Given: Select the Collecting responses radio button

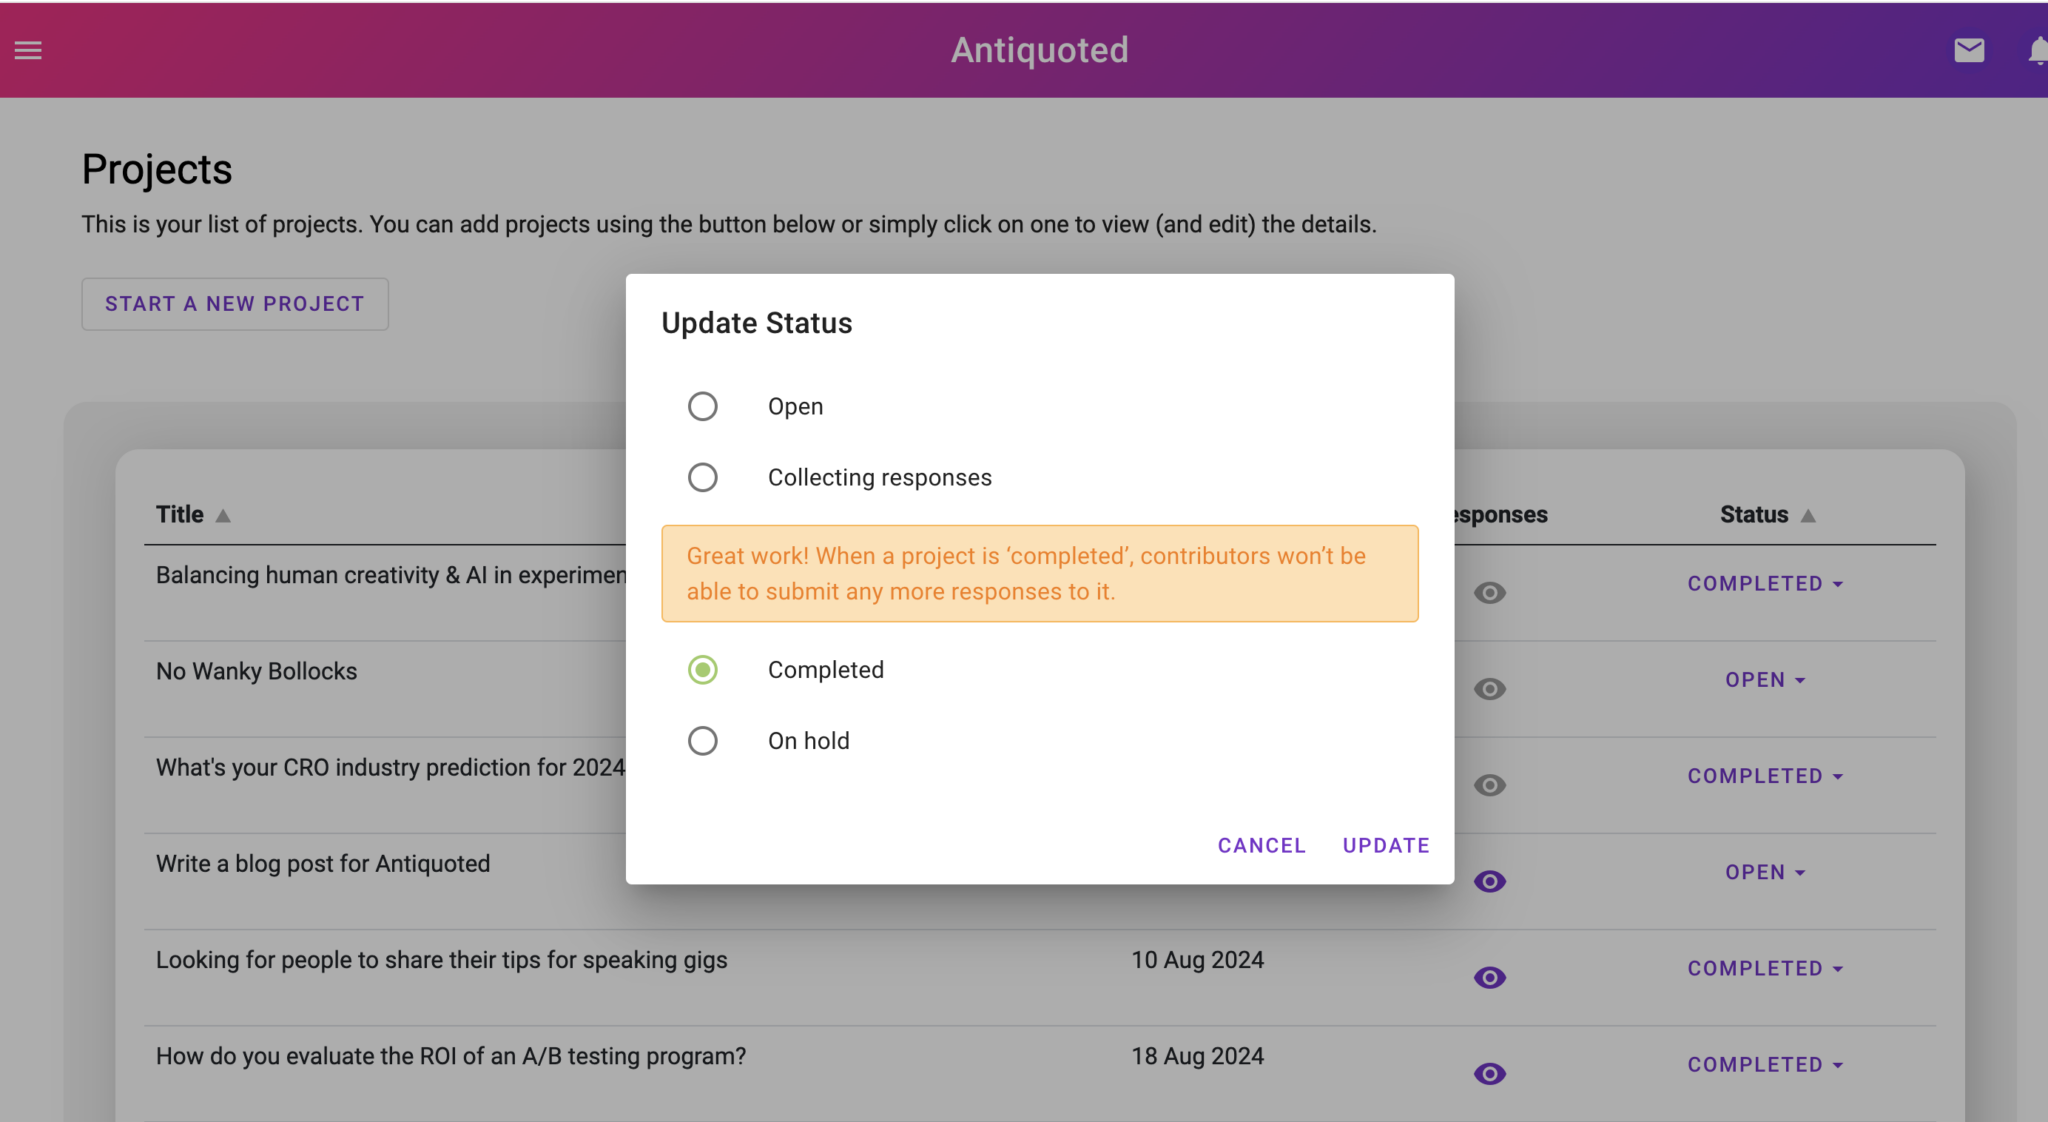Looking at the screenshot, I should click(x=703, y=477).
